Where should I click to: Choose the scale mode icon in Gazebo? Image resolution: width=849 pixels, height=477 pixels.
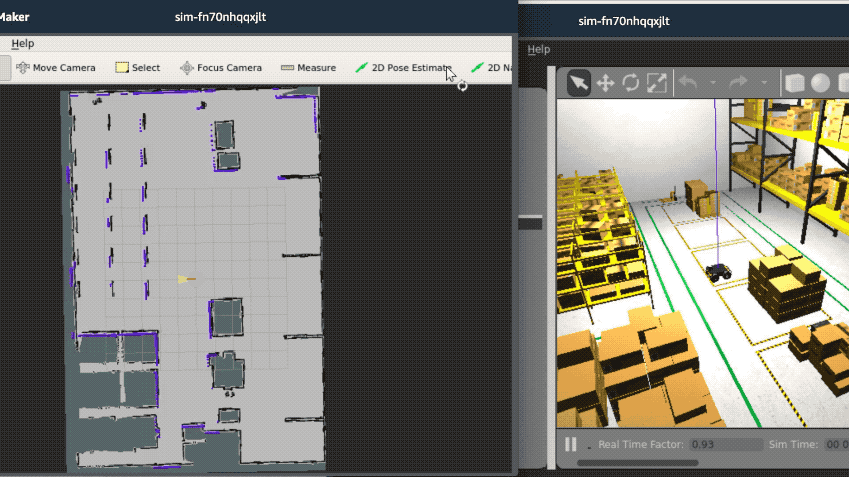tap(656, 83)
